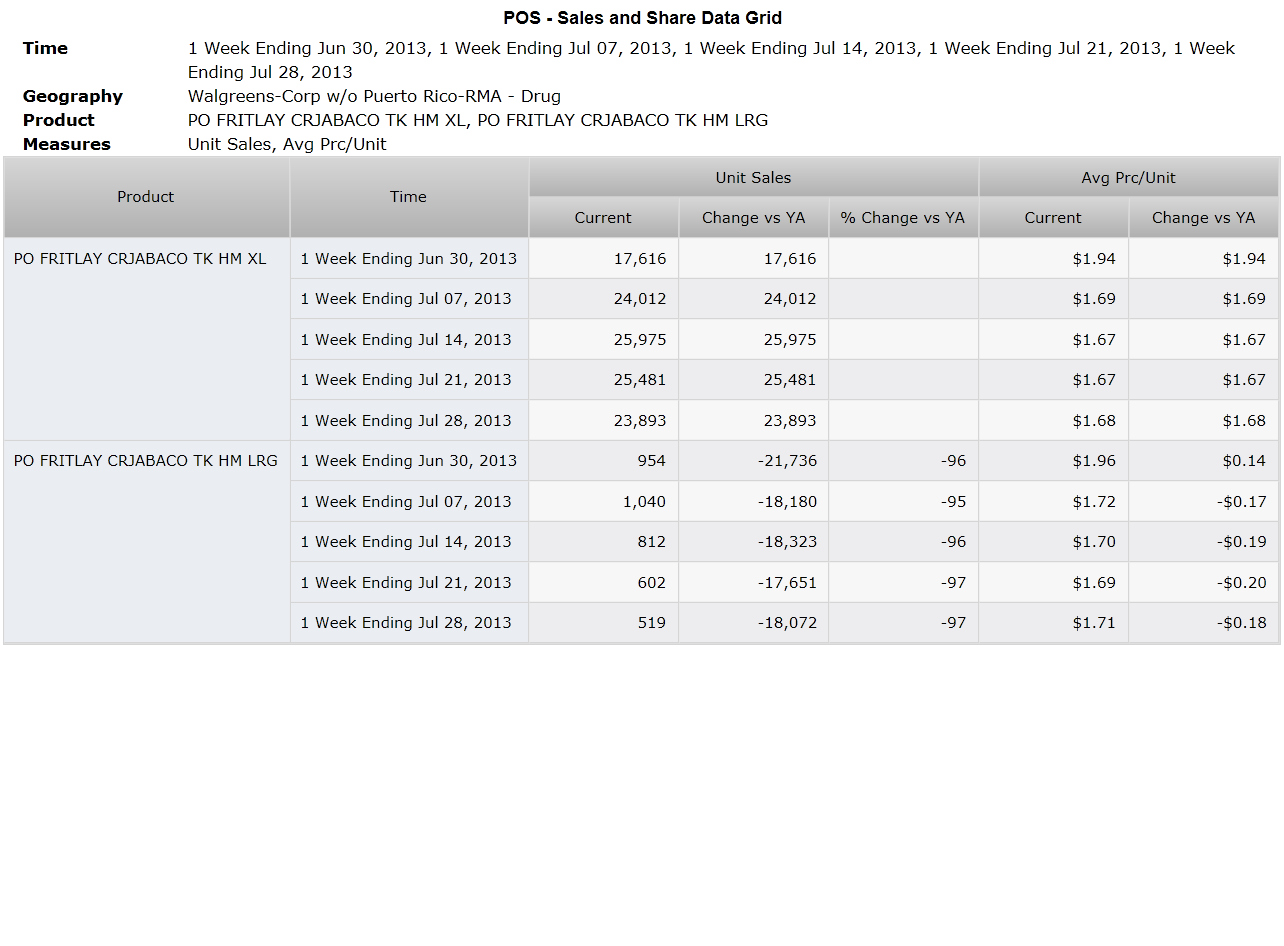Image resolution: width=1284 pixels, height=946 pixels.
Task: Click the Time label in the report summary
Action: pos(45,48)
